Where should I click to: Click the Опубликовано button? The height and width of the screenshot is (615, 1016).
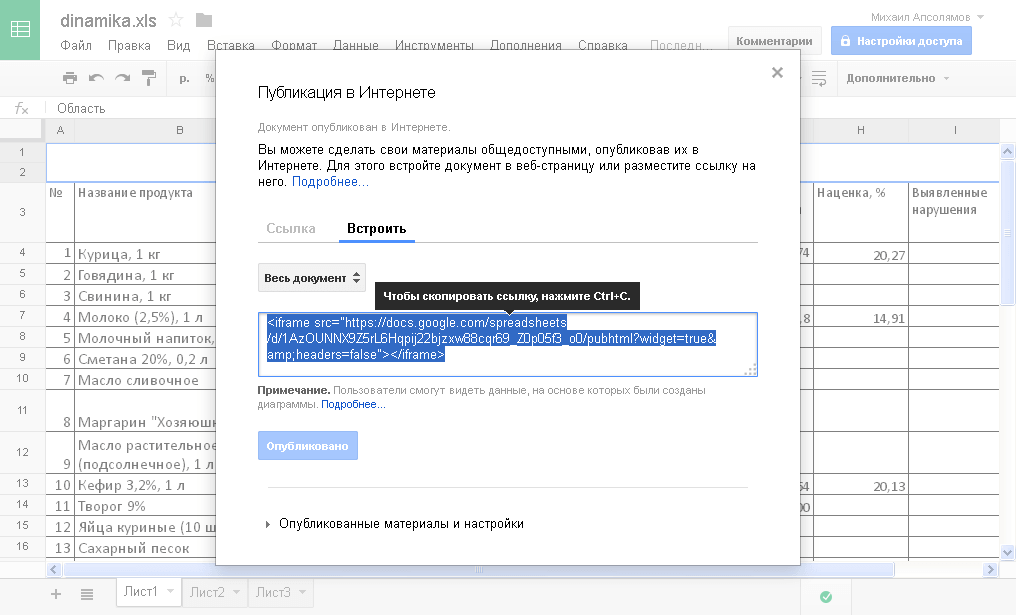coord(308,446)
